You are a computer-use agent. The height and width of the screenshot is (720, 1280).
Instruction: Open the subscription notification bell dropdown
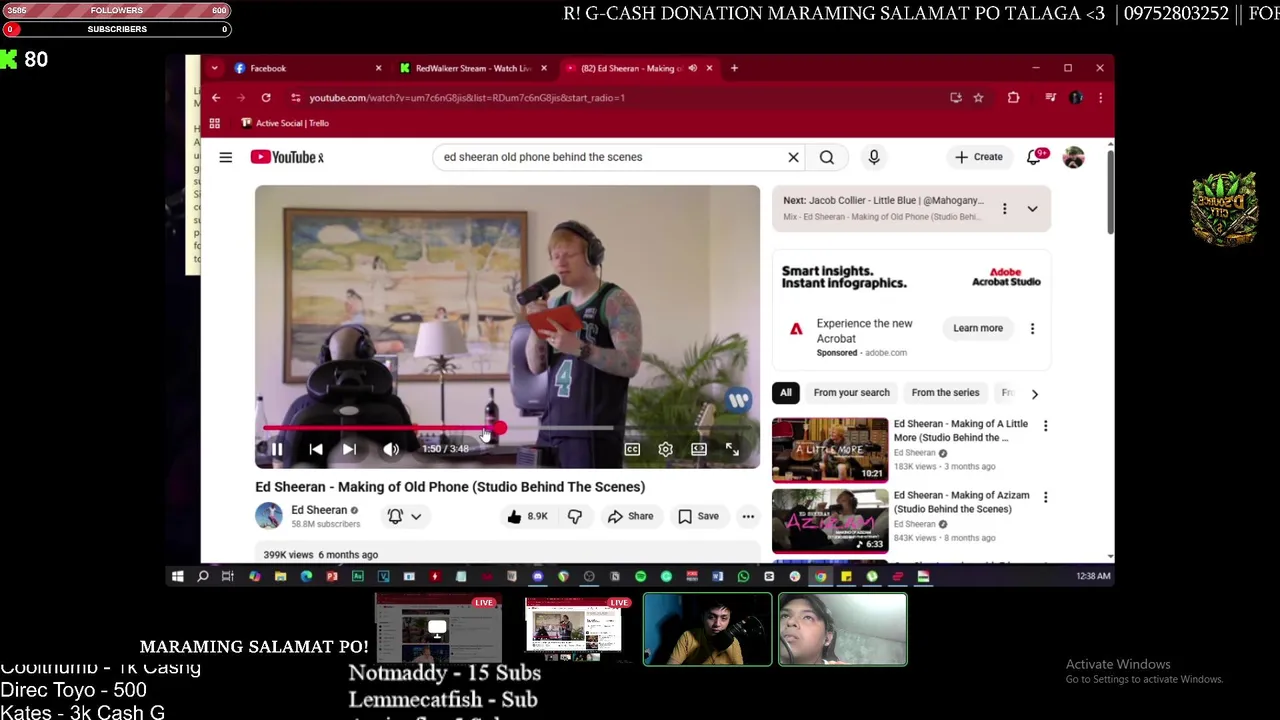(404, 516)
